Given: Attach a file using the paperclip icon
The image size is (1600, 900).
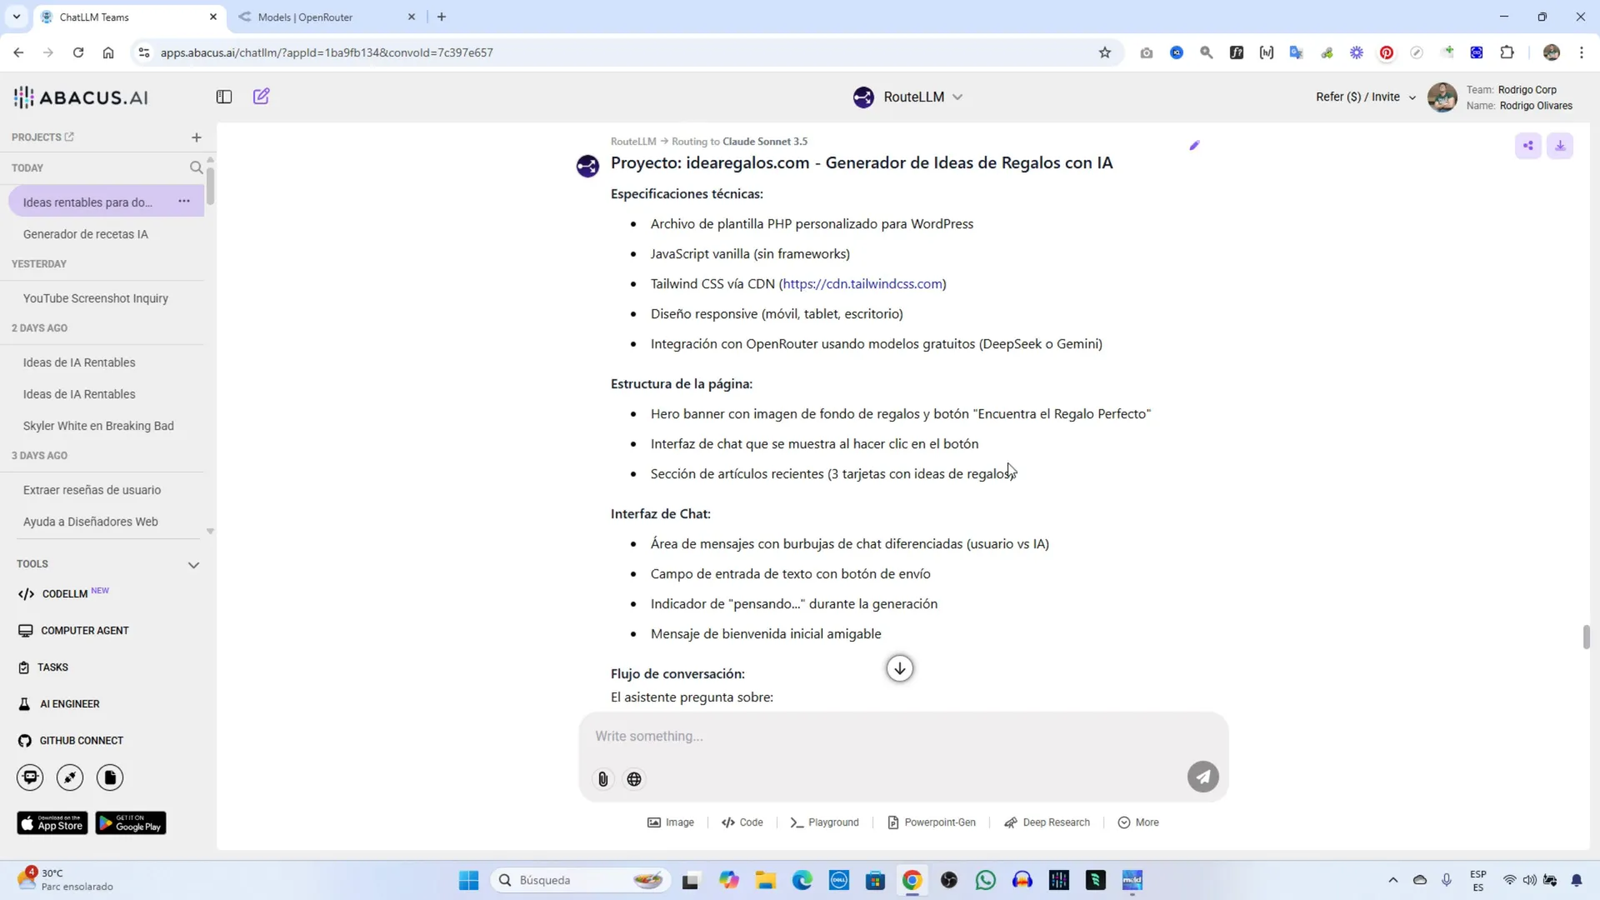Looking at the screenshot, I should point(602,779).
